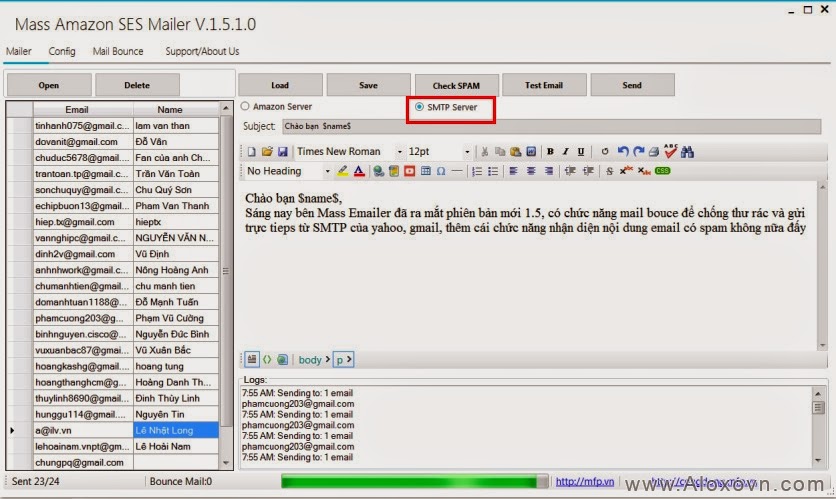Open the http://mfp.vn link
The width and height of the screenshot is (836, 499).
585,481
